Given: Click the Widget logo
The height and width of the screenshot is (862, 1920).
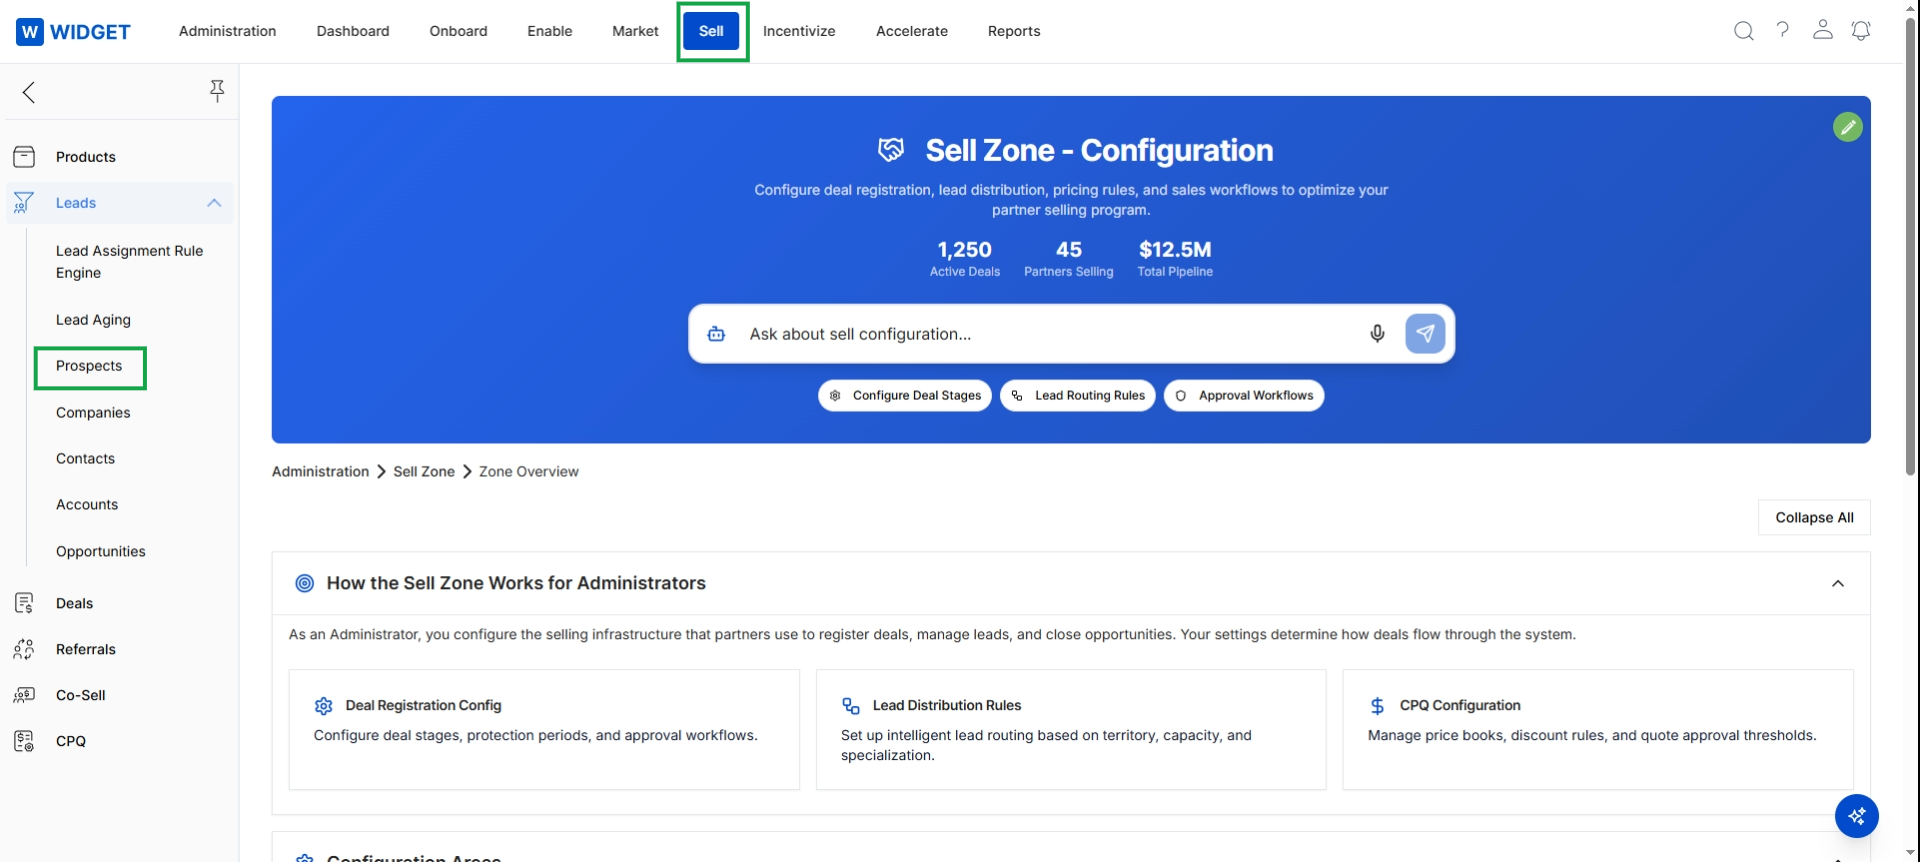Looking at the screenshot, I should click(73, 31).
